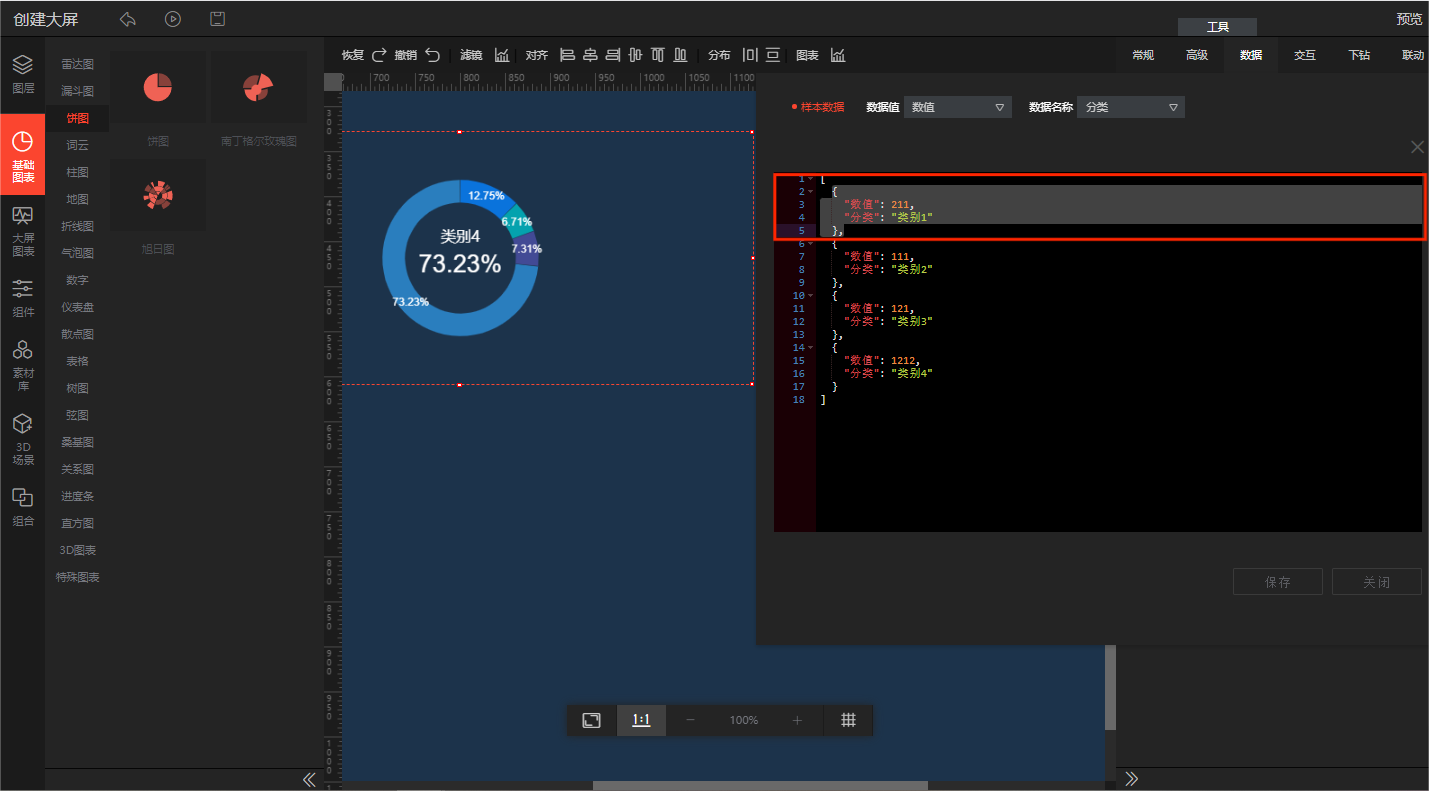Screen dimensions: 1429x791
Task: Open the 大屏图表 sidebar panel
Action: [23, 231]
